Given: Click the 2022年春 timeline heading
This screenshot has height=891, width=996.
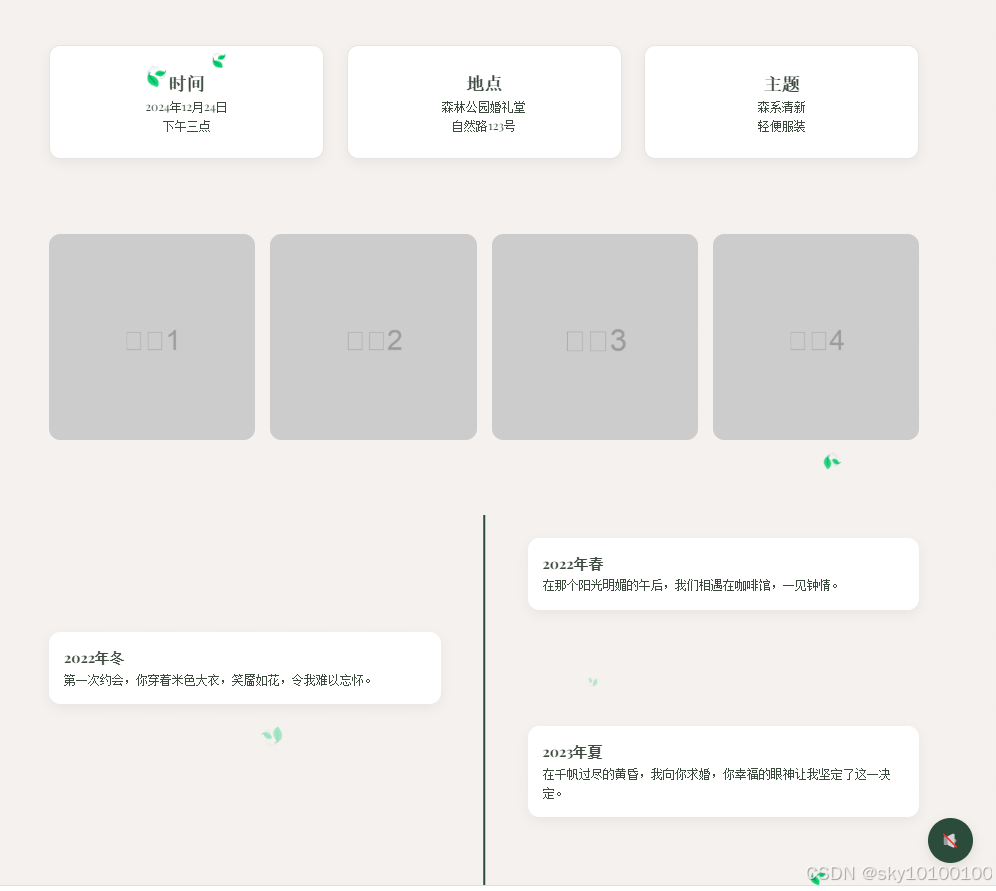Looking at the screenshot, I should pyautogui.click(x=572, y=564).
